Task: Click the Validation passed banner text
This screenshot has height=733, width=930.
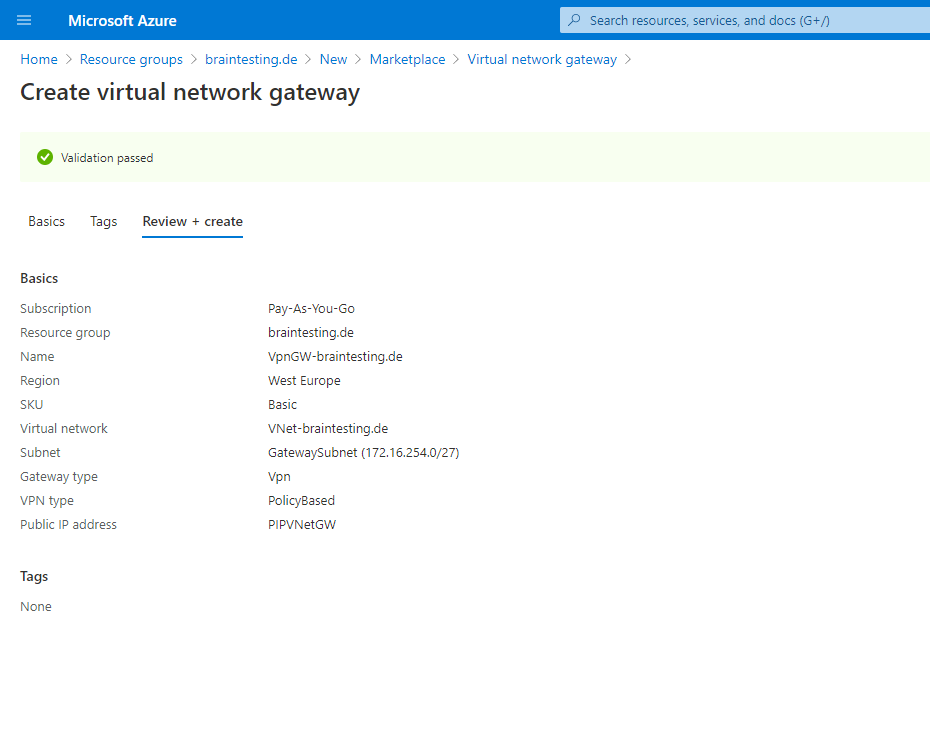Action: tap(107, 158)
